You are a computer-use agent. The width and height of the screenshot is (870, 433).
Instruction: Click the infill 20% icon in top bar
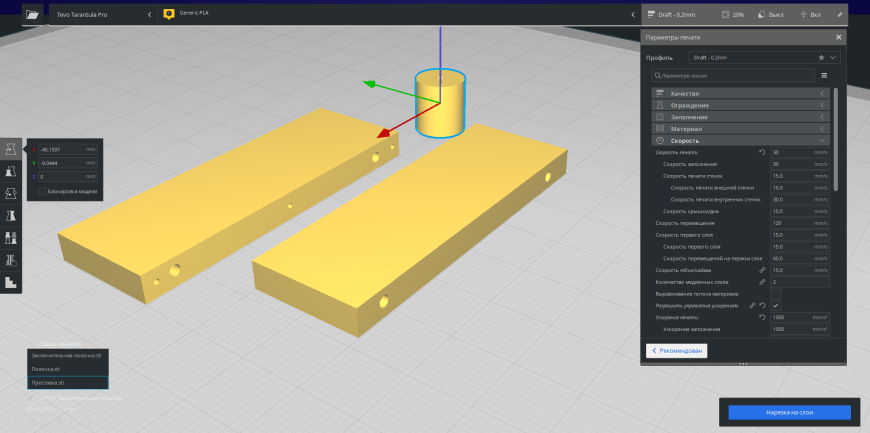click(725, 15)
